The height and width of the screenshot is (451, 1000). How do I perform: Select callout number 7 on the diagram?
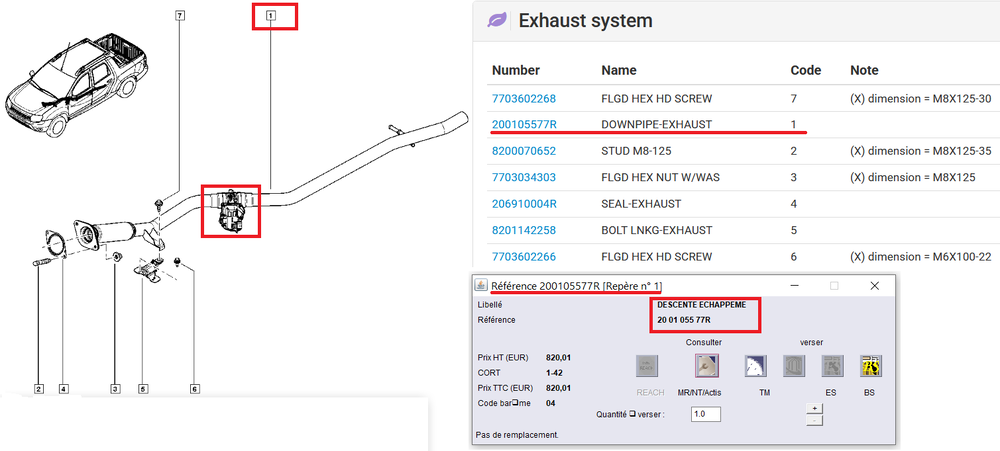[x=180, y=16]
